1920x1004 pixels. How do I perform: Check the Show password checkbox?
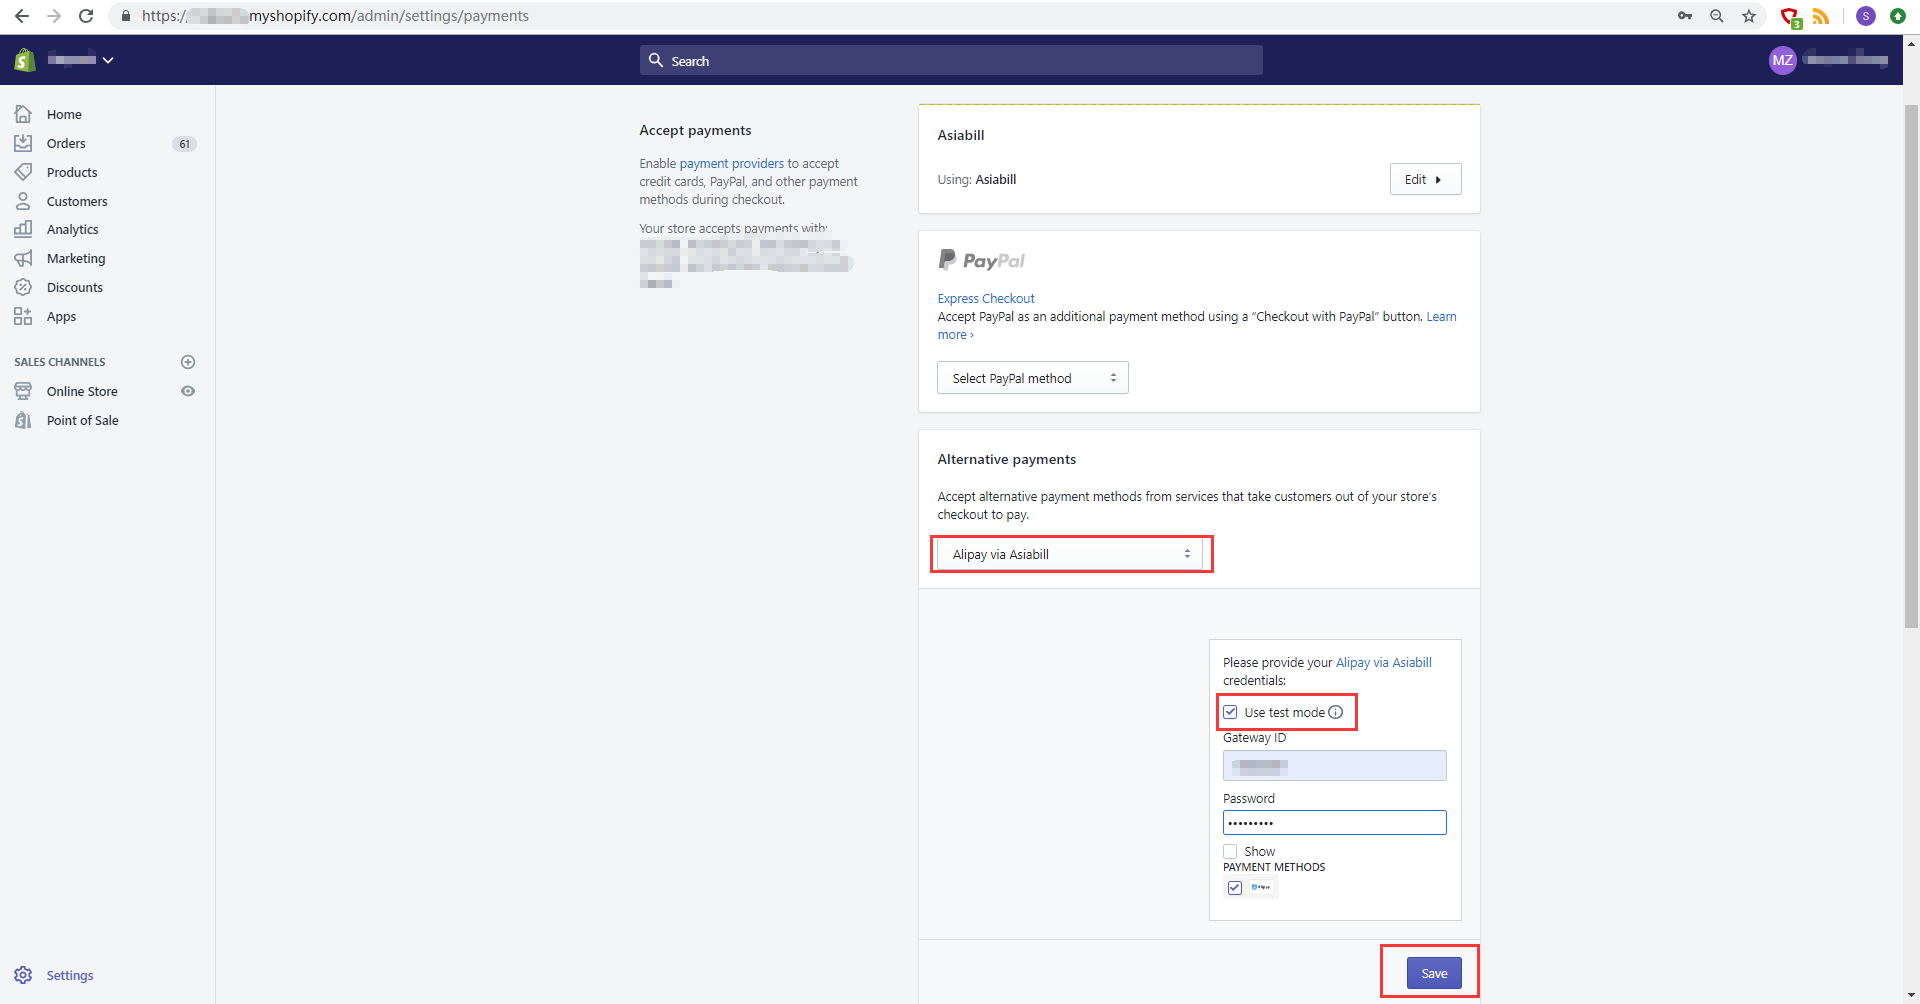point(1230,852)
